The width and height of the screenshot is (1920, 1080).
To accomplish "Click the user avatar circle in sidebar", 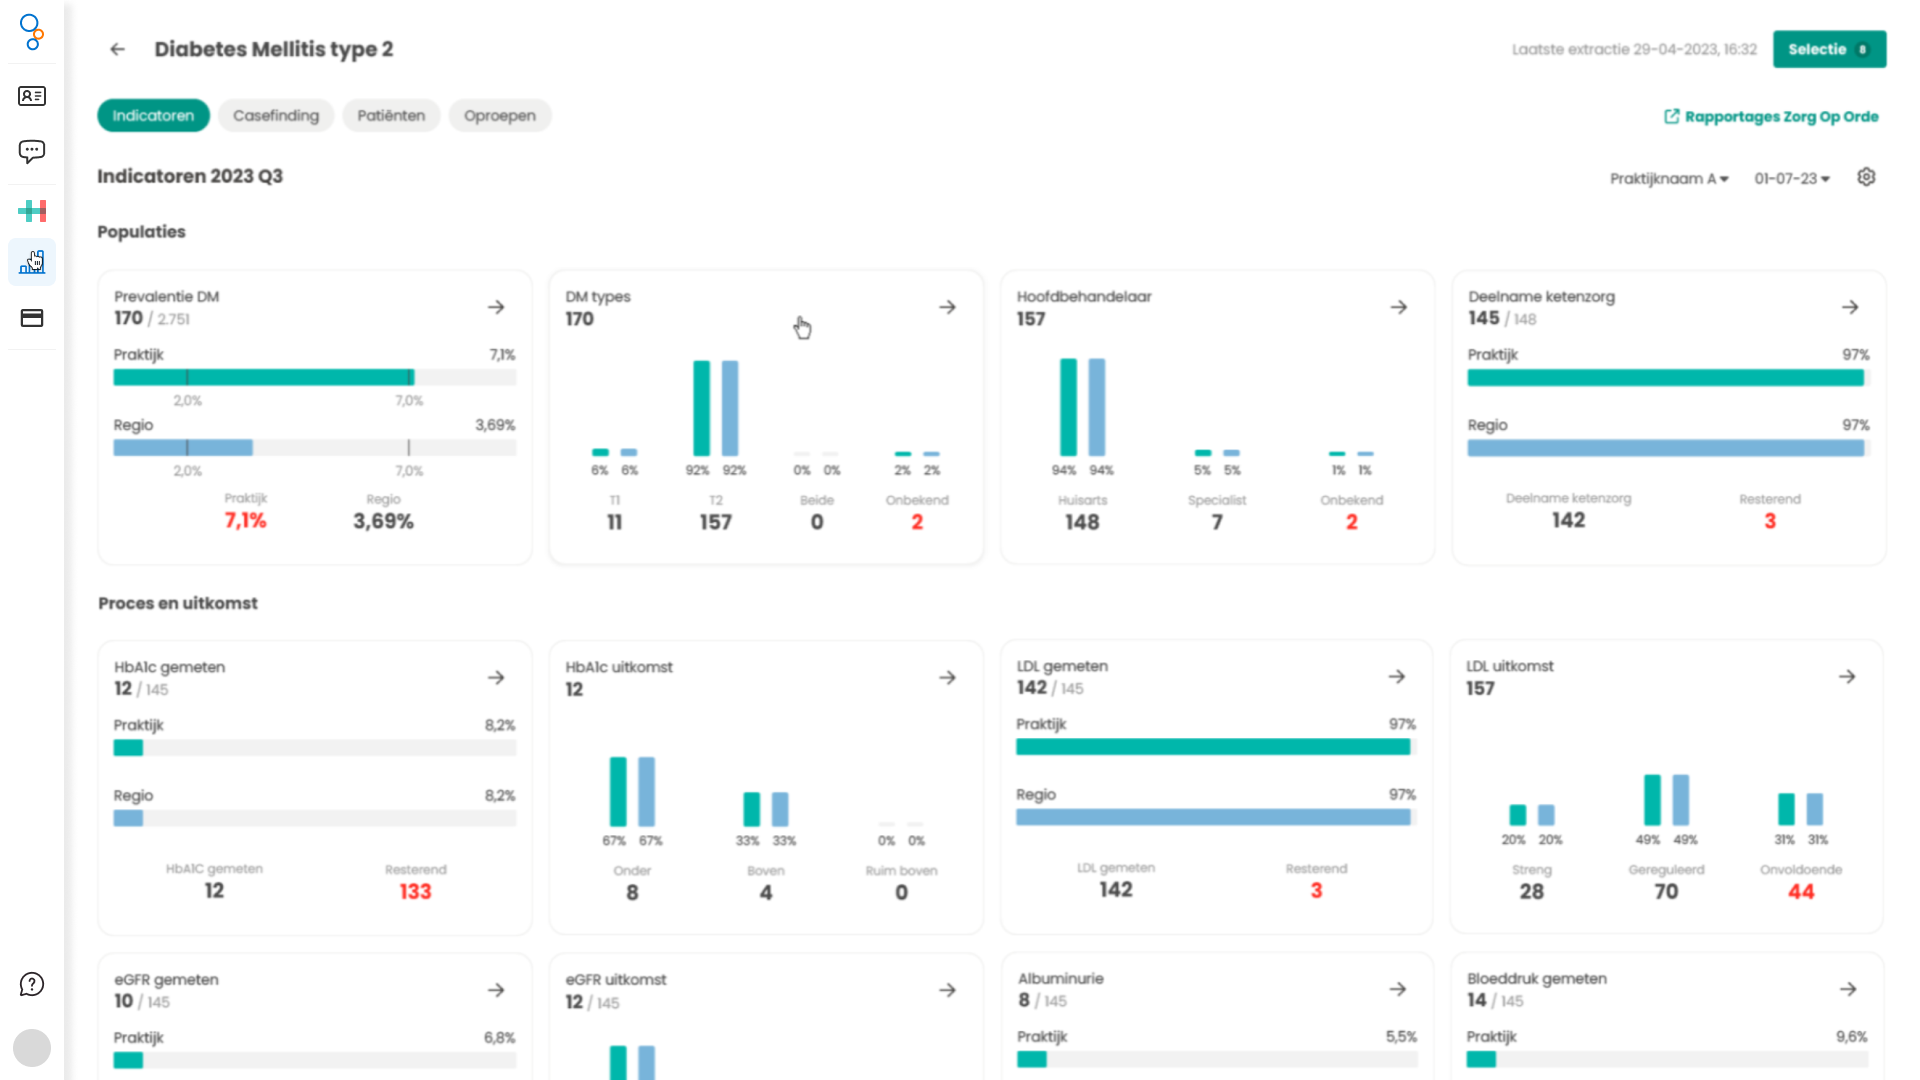I will coord(32,1048).
